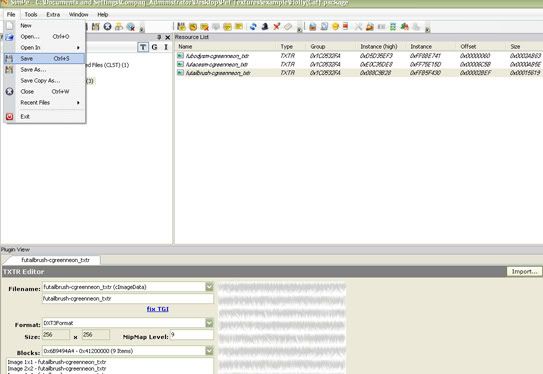Click the yellow smiley face toolbar icon
543x374 pixels.
coord(335,27)
